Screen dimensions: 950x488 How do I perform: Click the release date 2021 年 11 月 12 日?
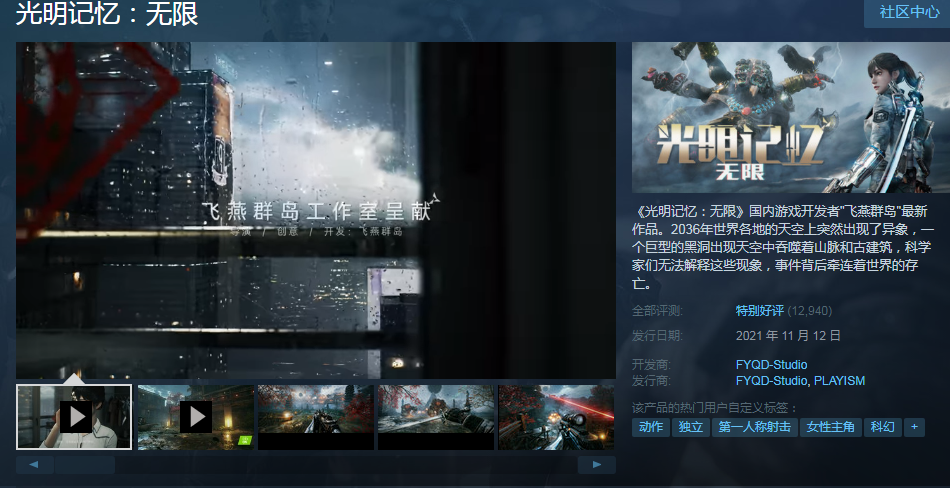(x=788, y=336)
